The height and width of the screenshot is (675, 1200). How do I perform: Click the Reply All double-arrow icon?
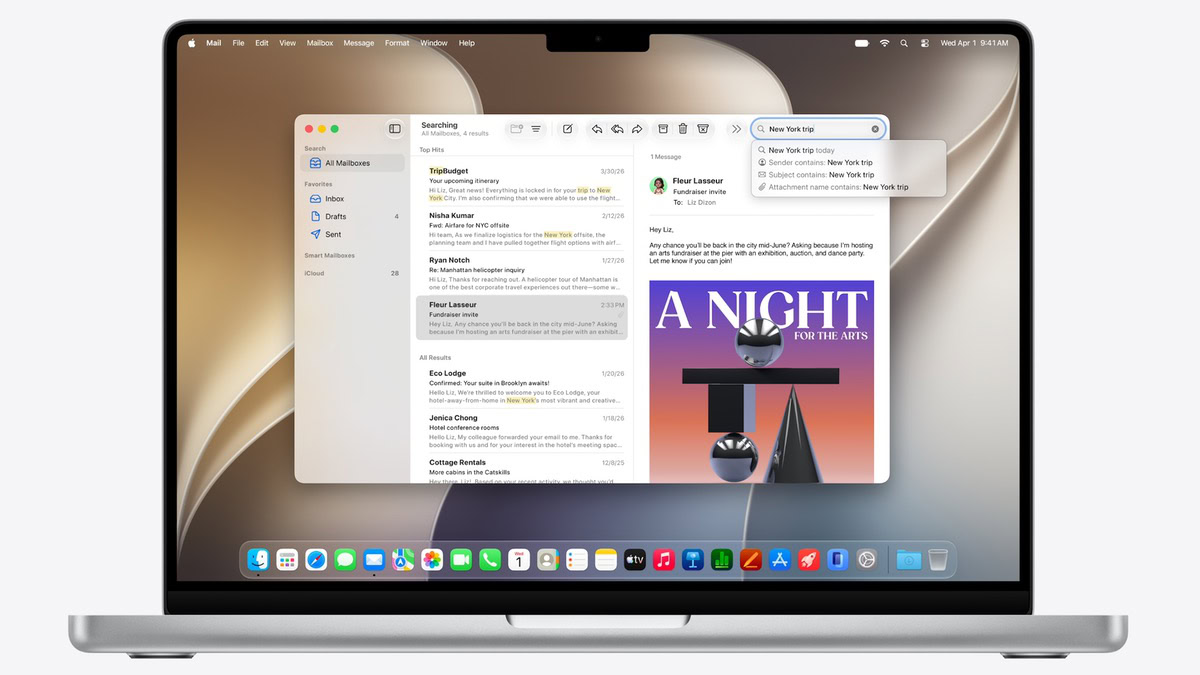point(617,129)
